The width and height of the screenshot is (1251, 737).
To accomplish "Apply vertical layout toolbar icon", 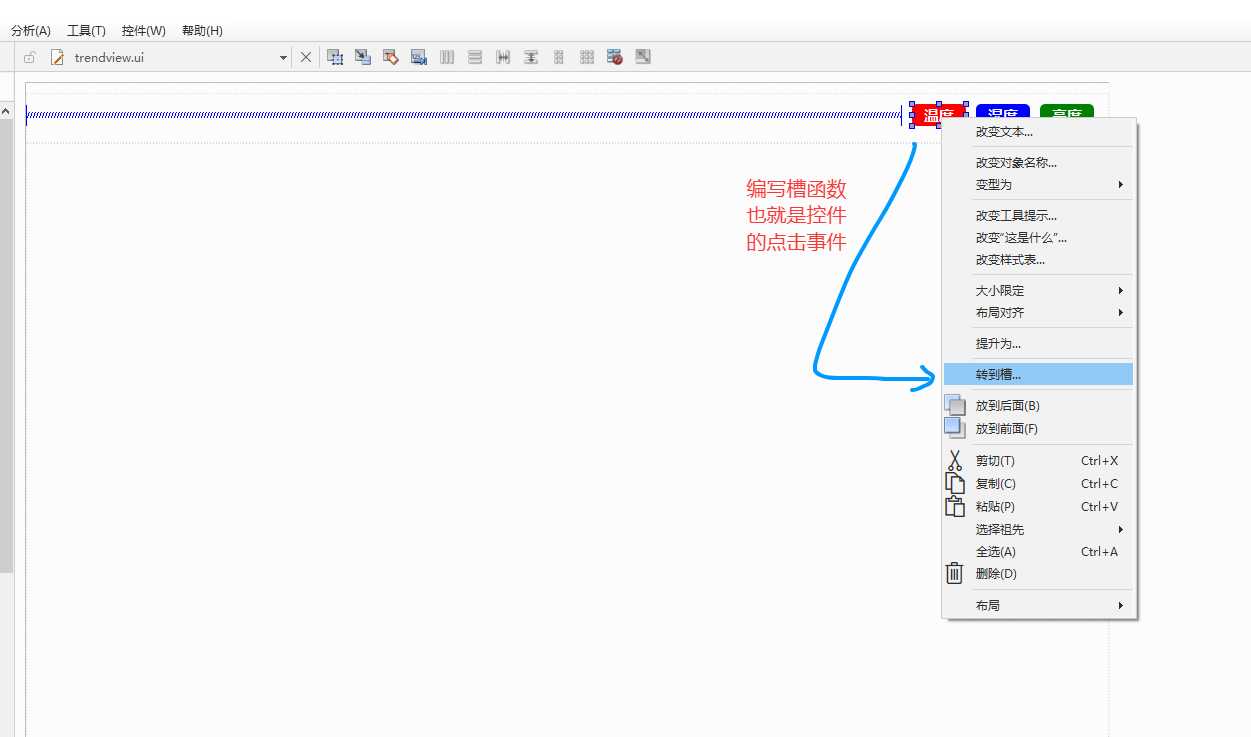I will tap(475, 57).
